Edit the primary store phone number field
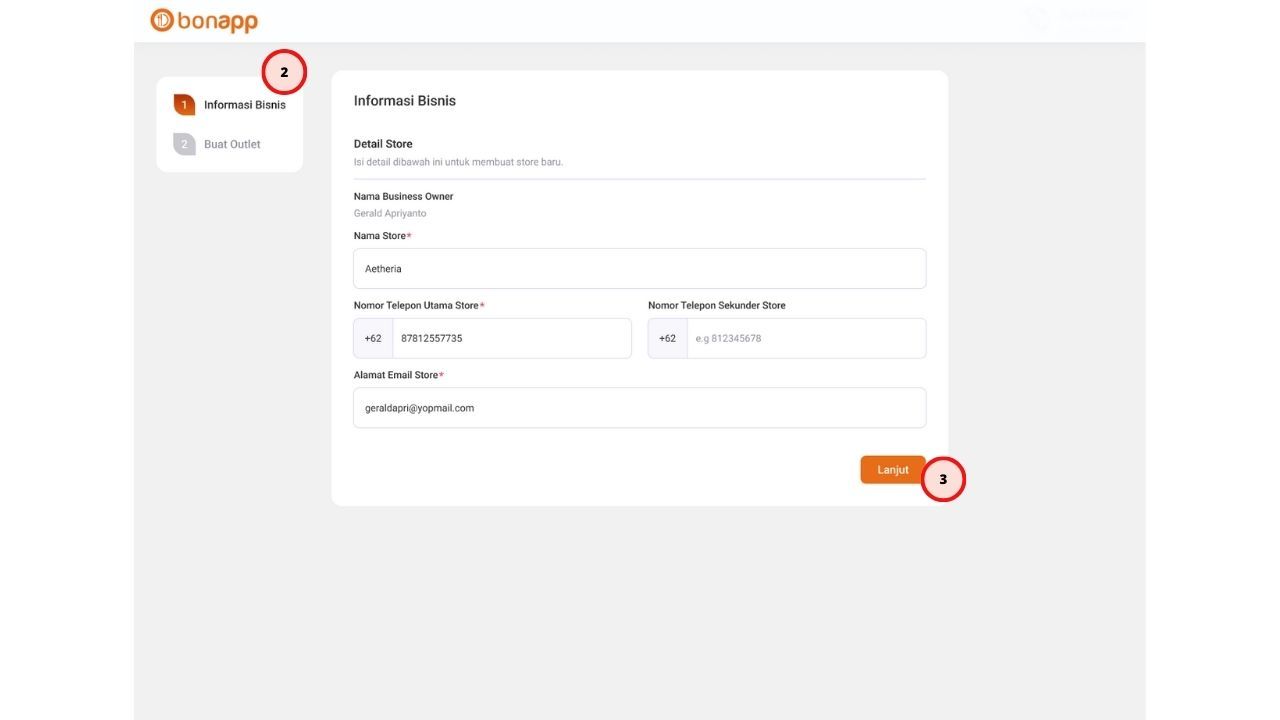Screen dimensions: 1280x720 click(x=511, y=338)
